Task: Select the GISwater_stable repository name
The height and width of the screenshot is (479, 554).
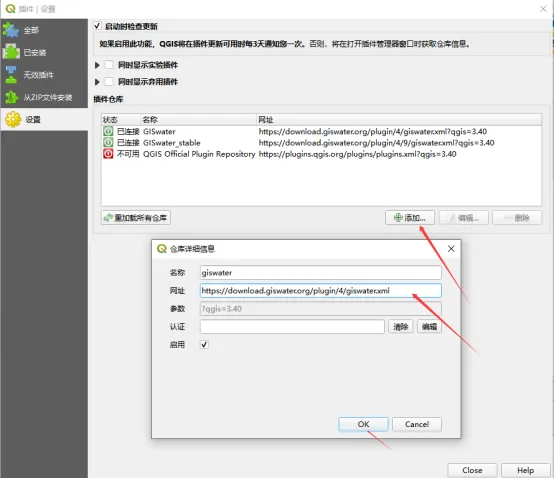Action: (x=172, y=143)
